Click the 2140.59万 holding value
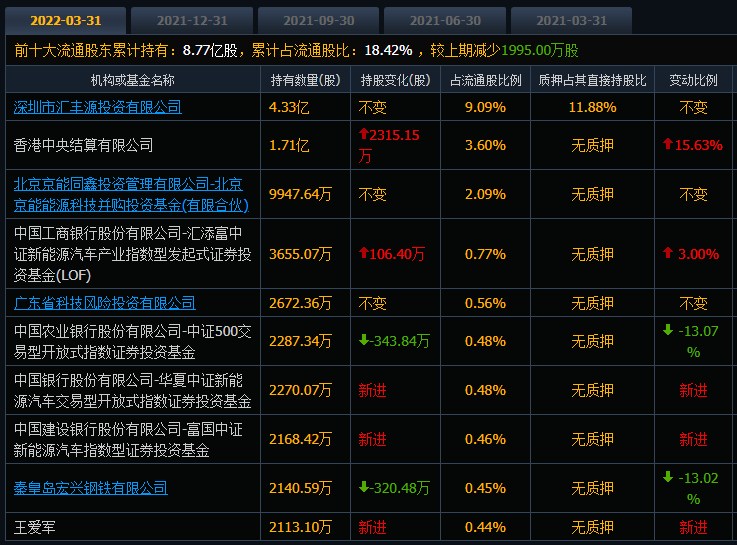This screenshot has height=545, width=737. coord(300,489)
